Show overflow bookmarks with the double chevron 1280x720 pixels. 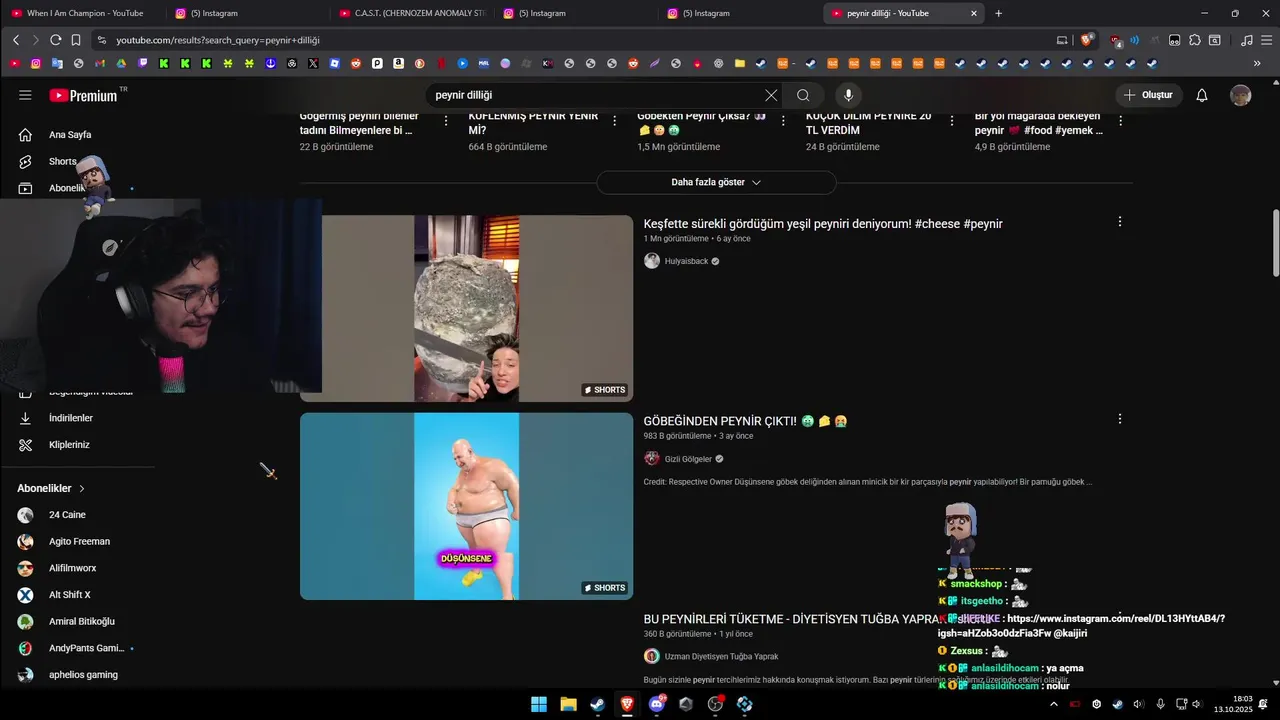pyautogui.click(x=1257, y=63)
